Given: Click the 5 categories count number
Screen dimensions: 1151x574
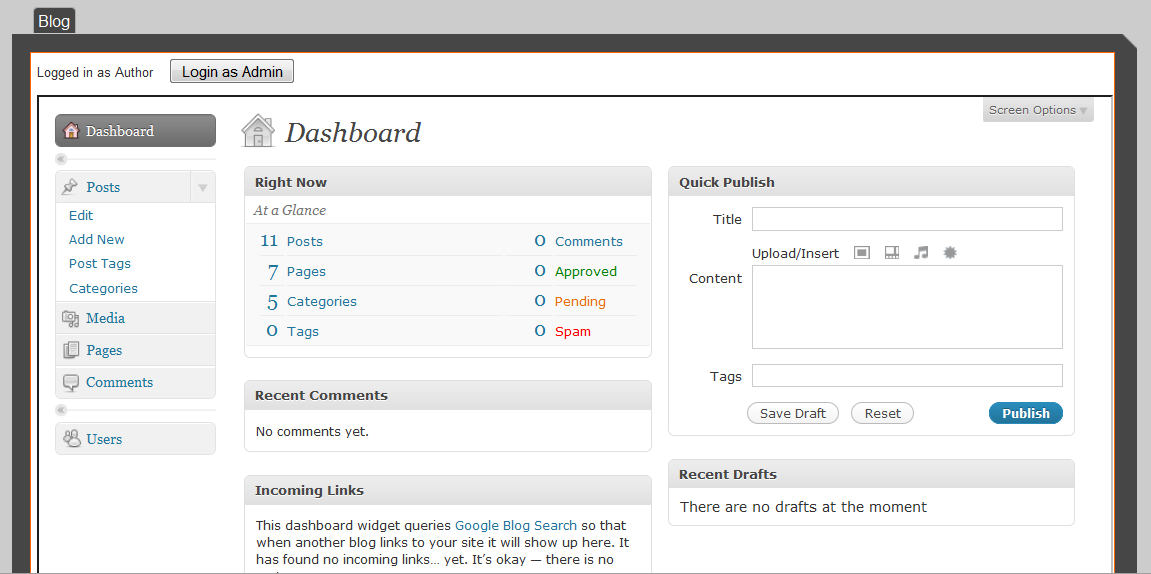Looking at the screenshot, I should pos(272,302).
